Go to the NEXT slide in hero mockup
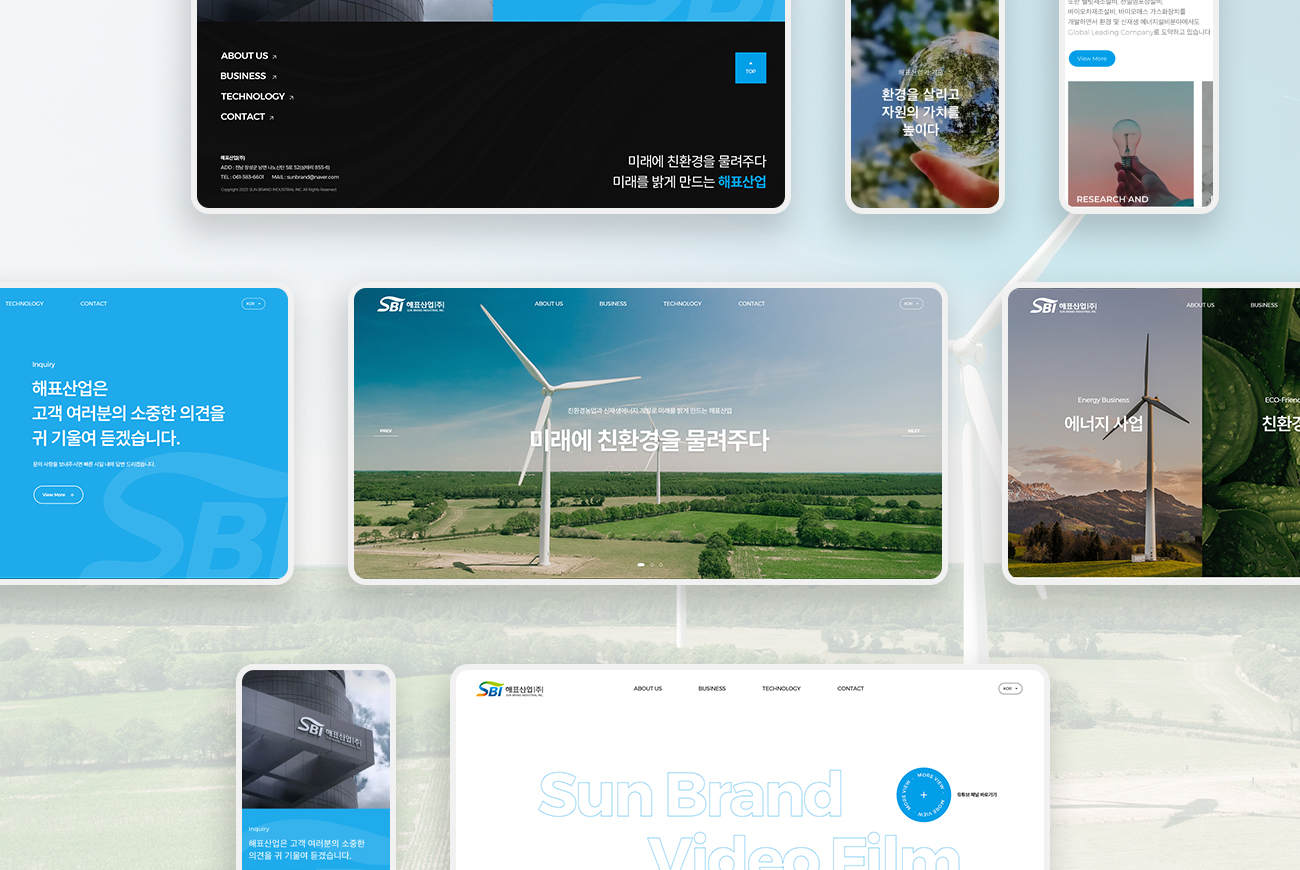Image resolution: width=1300 pixels, height=870 pixels. [x=913, y=432]
